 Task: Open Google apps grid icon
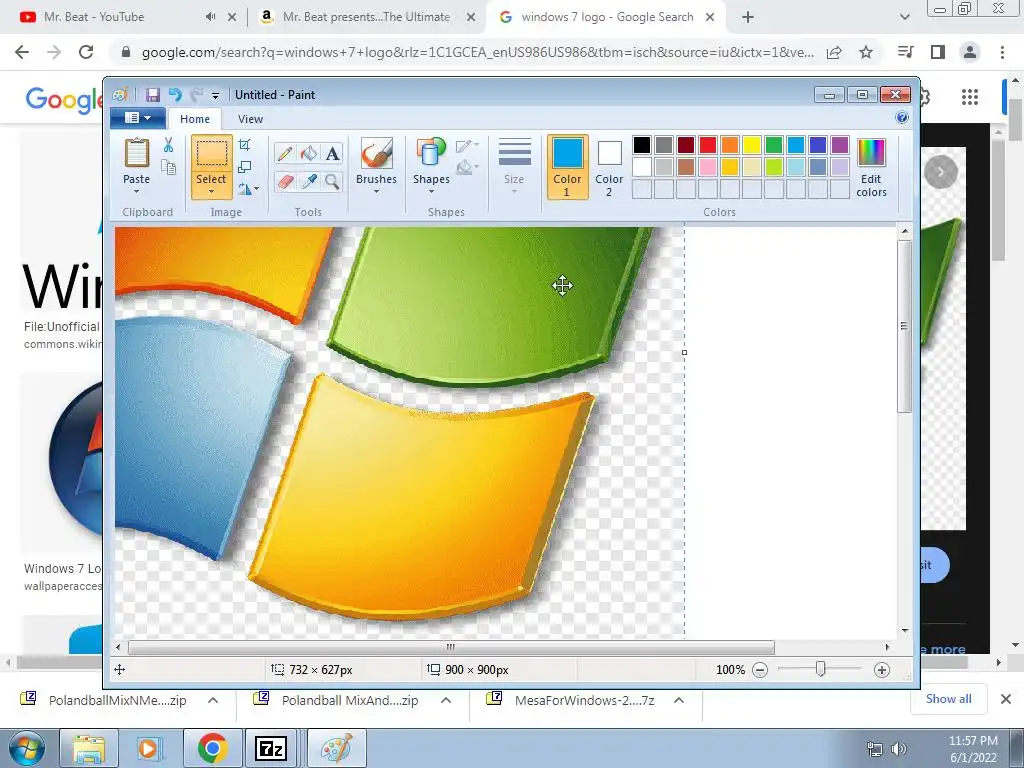point(970,97)
